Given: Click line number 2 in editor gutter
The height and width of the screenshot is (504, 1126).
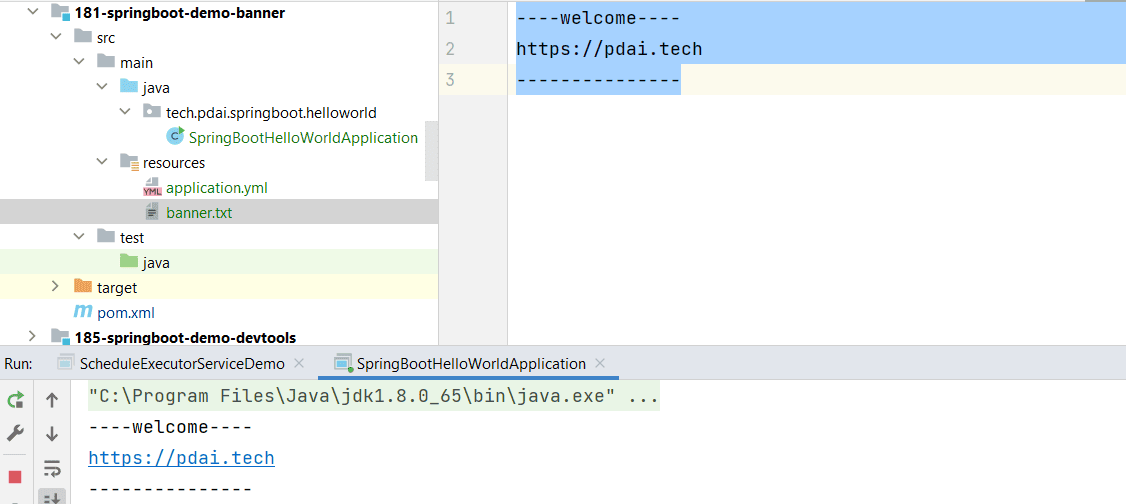Looking at the screenshot, I should click(450, 49).
